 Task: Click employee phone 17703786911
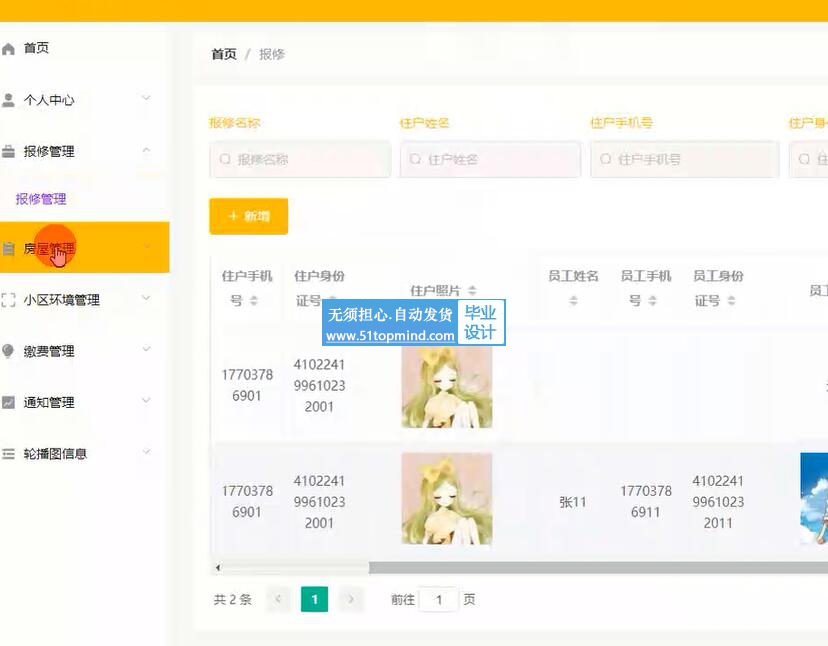click(x=646, y=501)
